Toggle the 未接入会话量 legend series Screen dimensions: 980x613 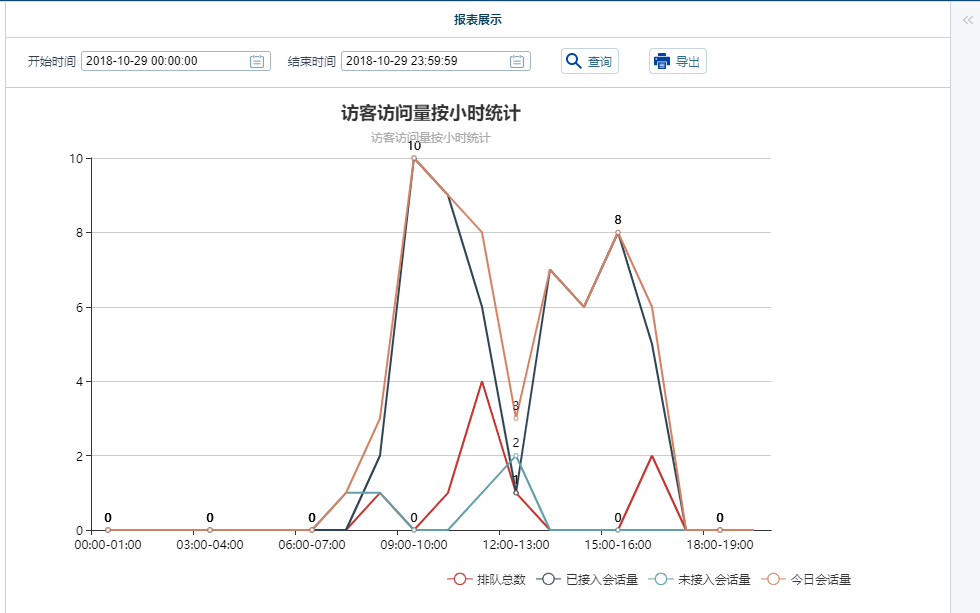click(x=700, y=579)
